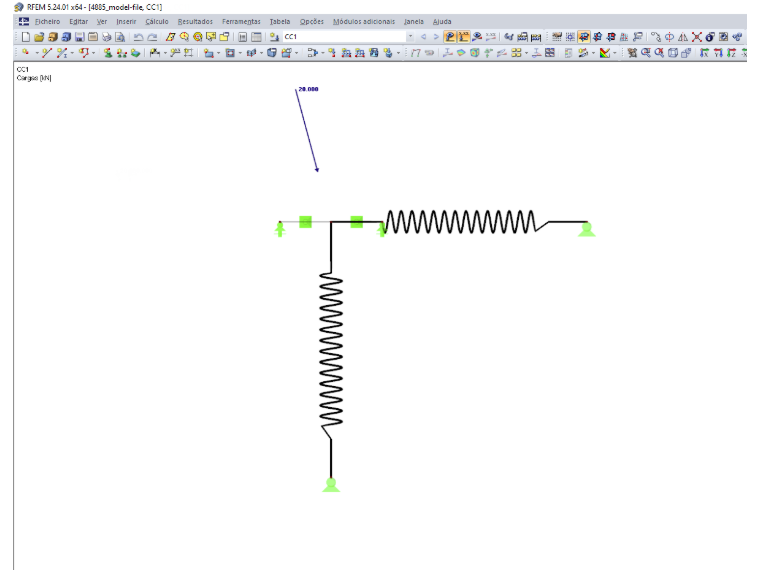Click the black info sphere icon
The width and height of the screenshot is (760, 570).
pyautogui.click(x=710, y=37)
